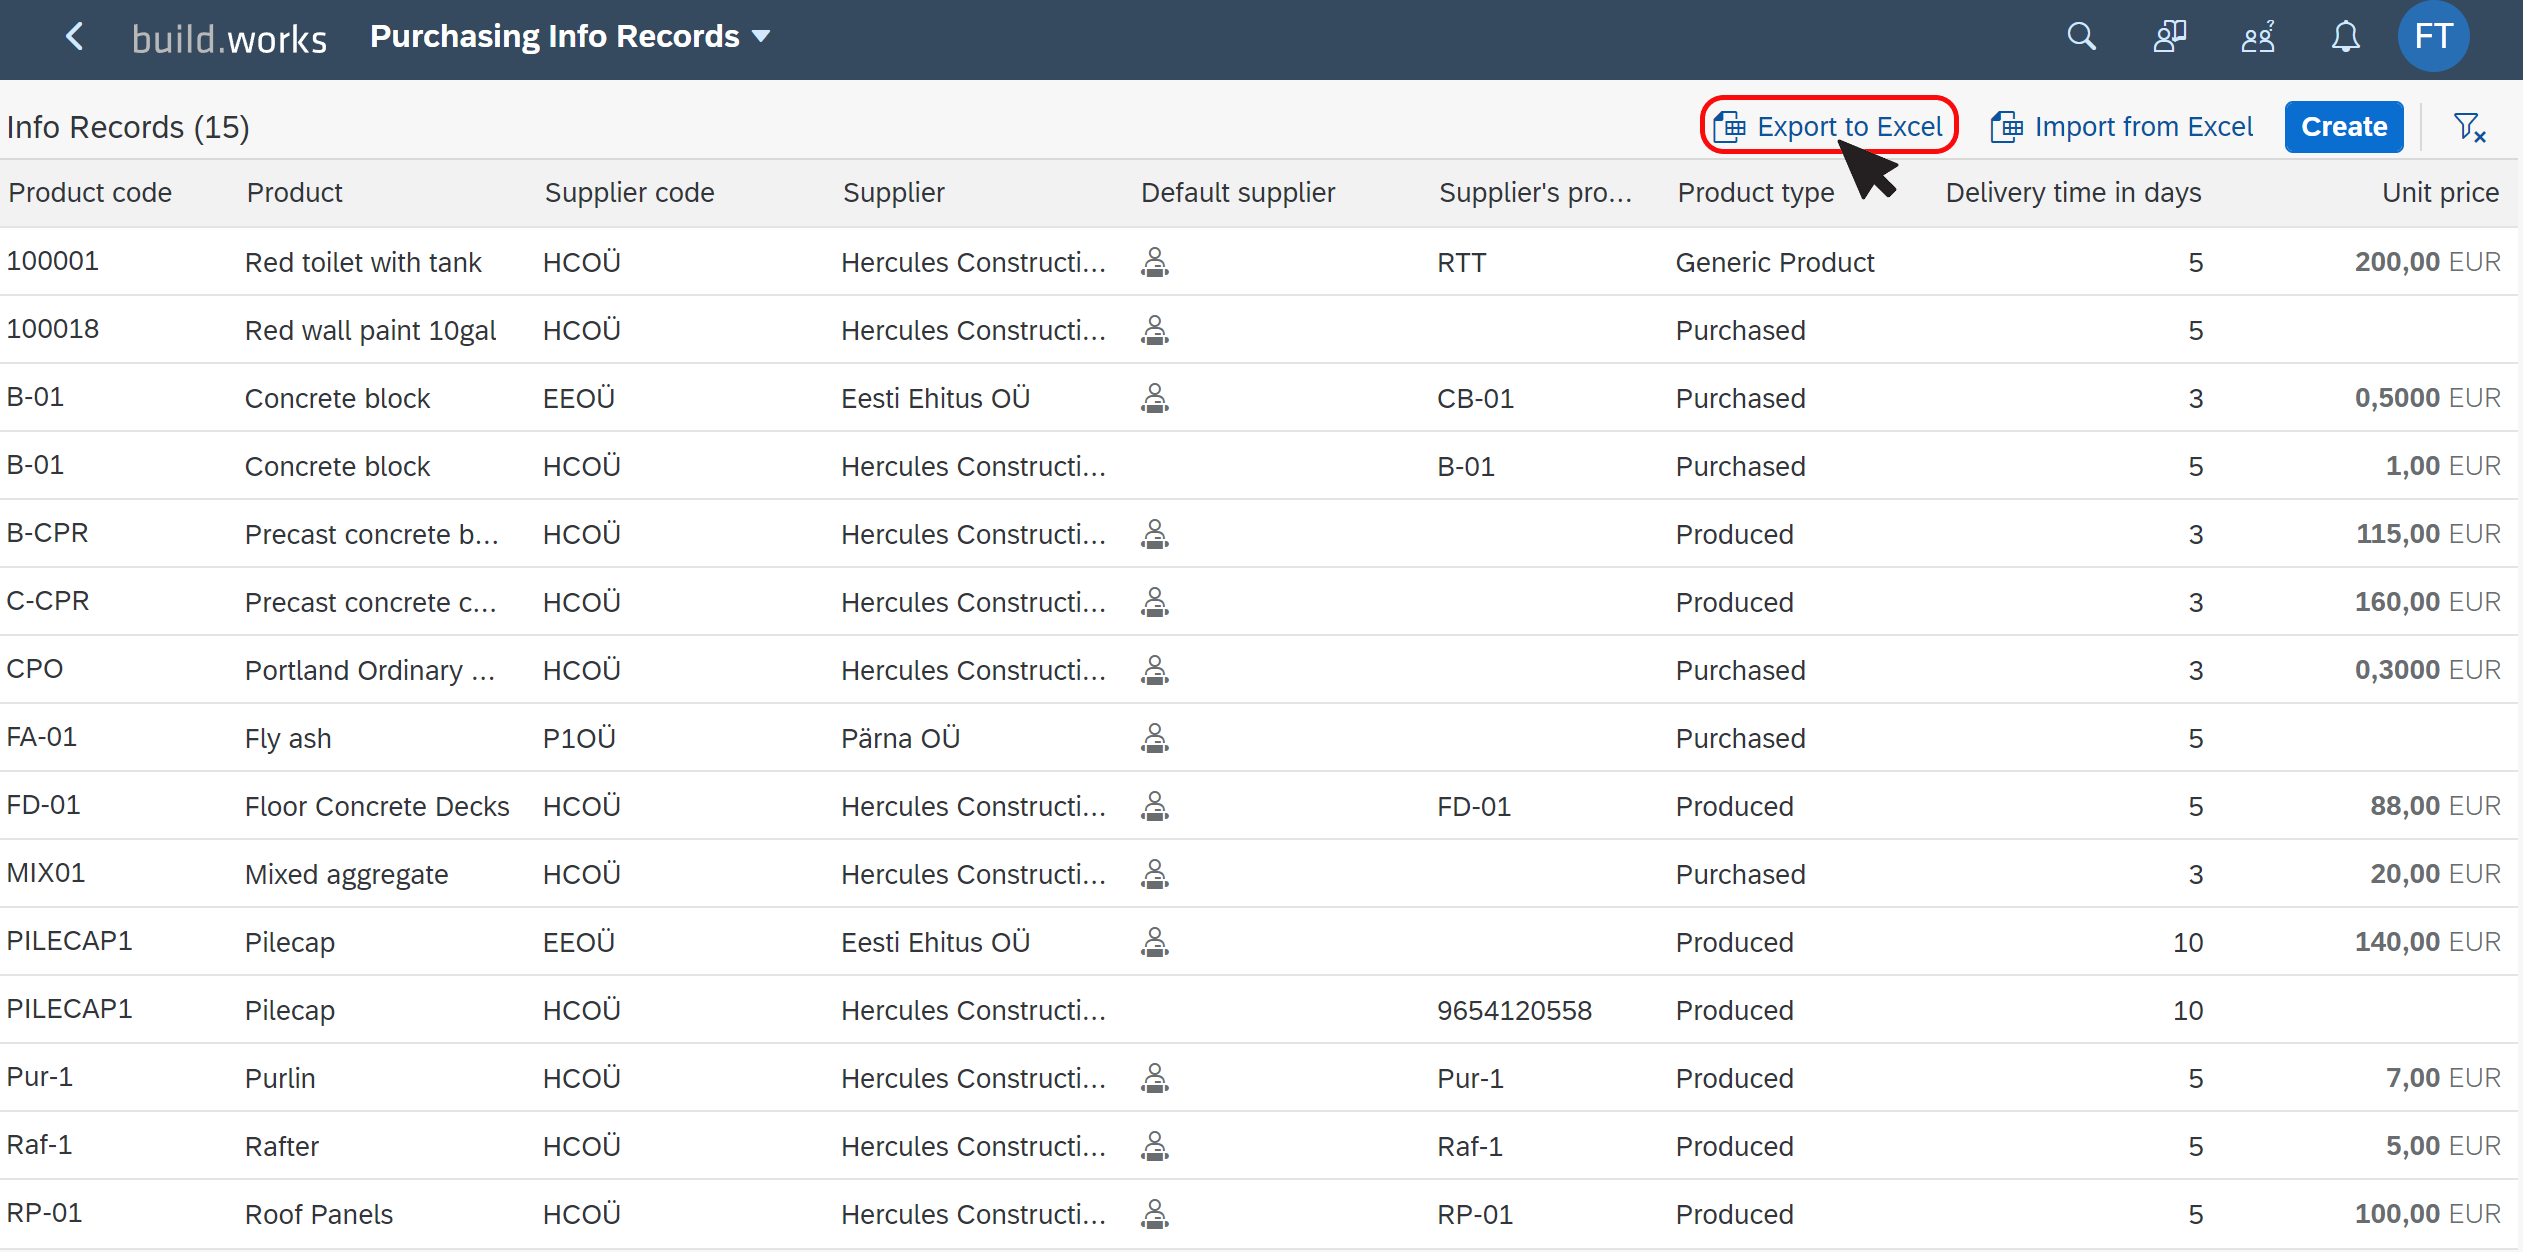This screenshot has width=2523, height=1252.
Task: Click the 200,00 EUR unit price
Action: coord(2427,262)
